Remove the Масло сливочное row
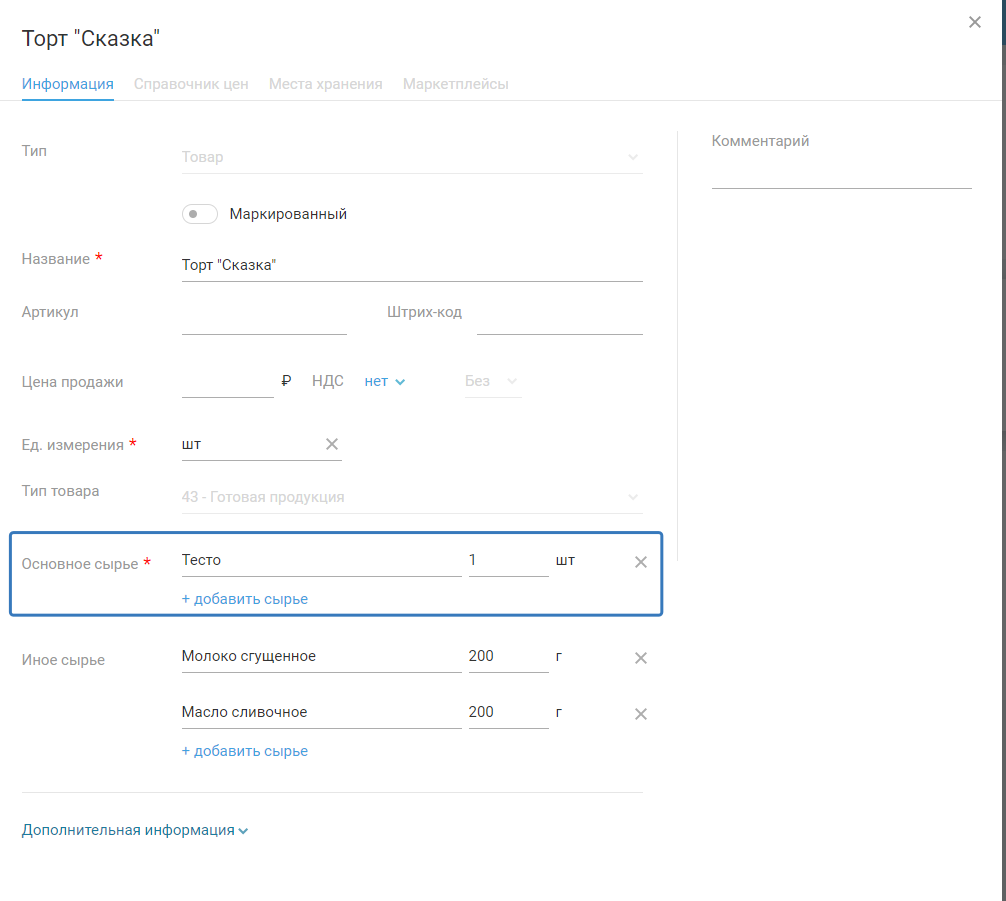This screenshot has height=901, width=1006. point(641,714)
